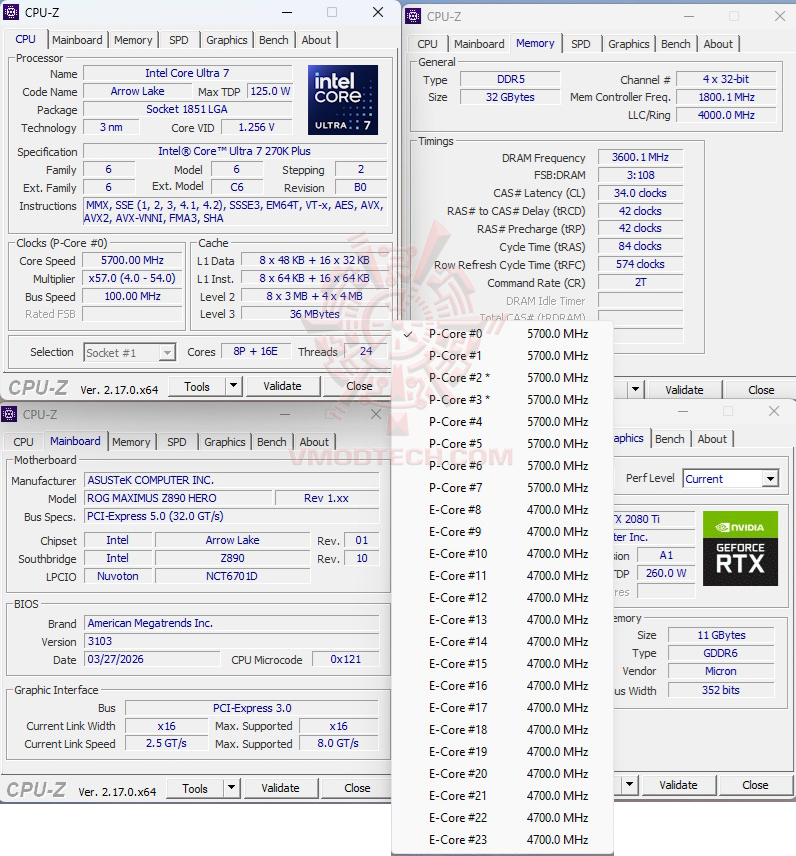Image resolution: width=796 pixels, height=856 pixels.
Task: Click the Specification field Intel Core Ultra 7 270K Plus
Action: pos(235,151)
